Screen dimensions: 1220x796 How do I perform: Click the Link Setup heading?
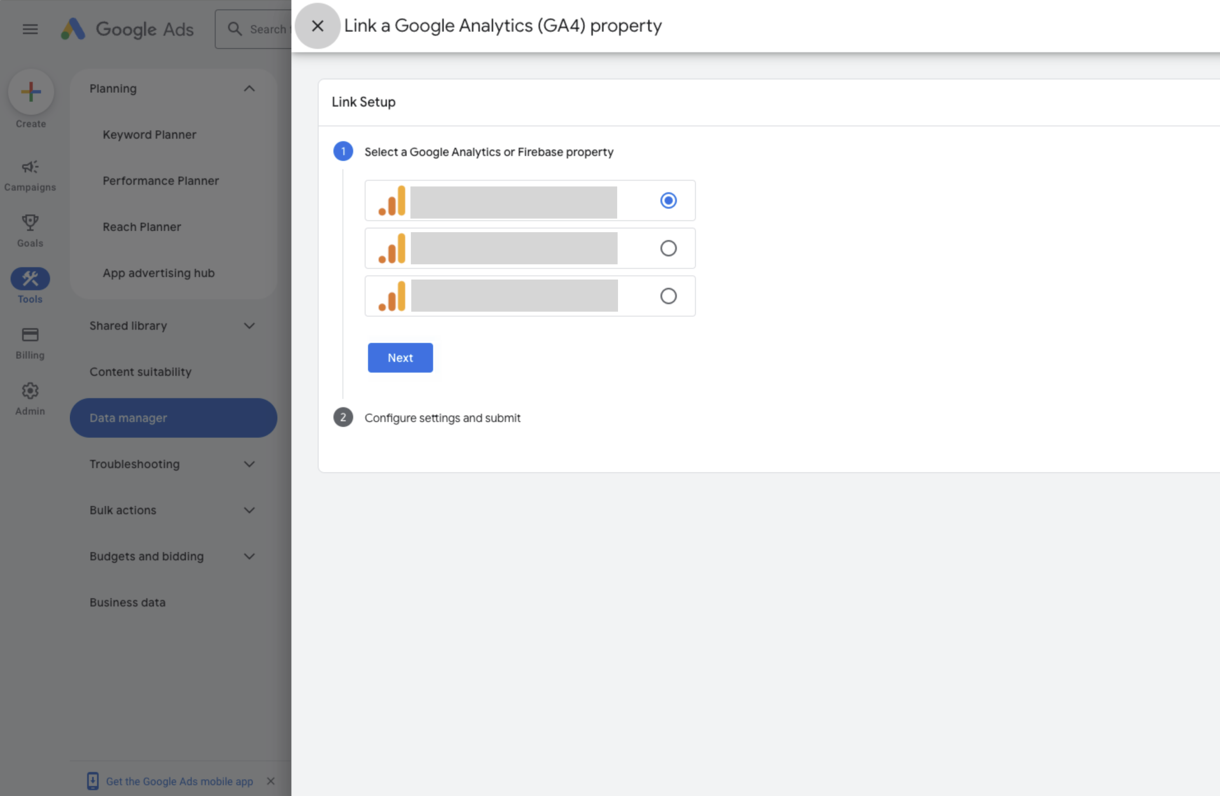click(364, 102)
